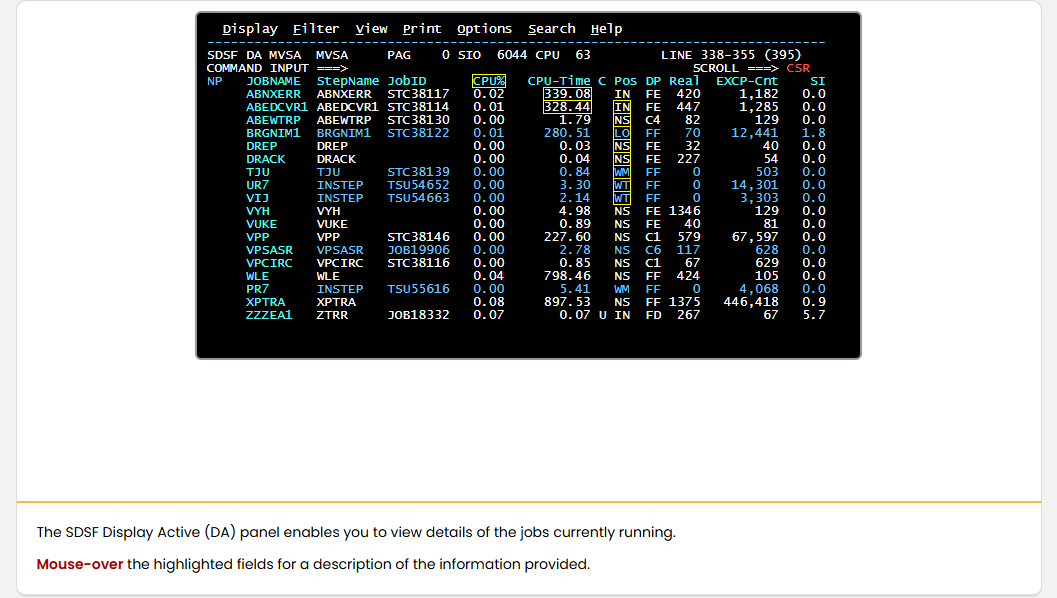The height and width of the screenshot is (598, 1057).
Task: Click EXCP count 67,597
Action: pos(755,237)
